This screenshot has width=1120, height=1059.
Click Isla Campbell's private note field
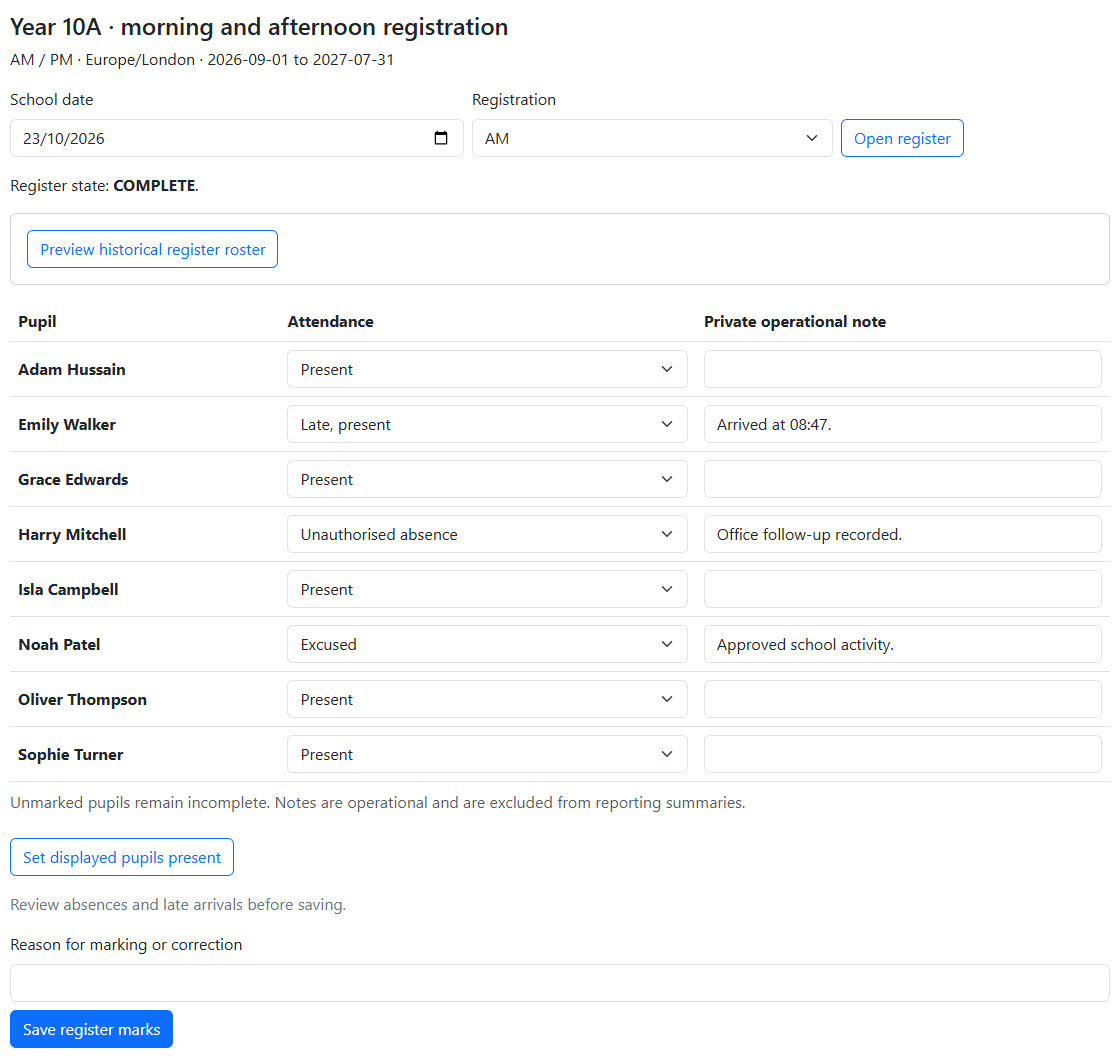903,589
